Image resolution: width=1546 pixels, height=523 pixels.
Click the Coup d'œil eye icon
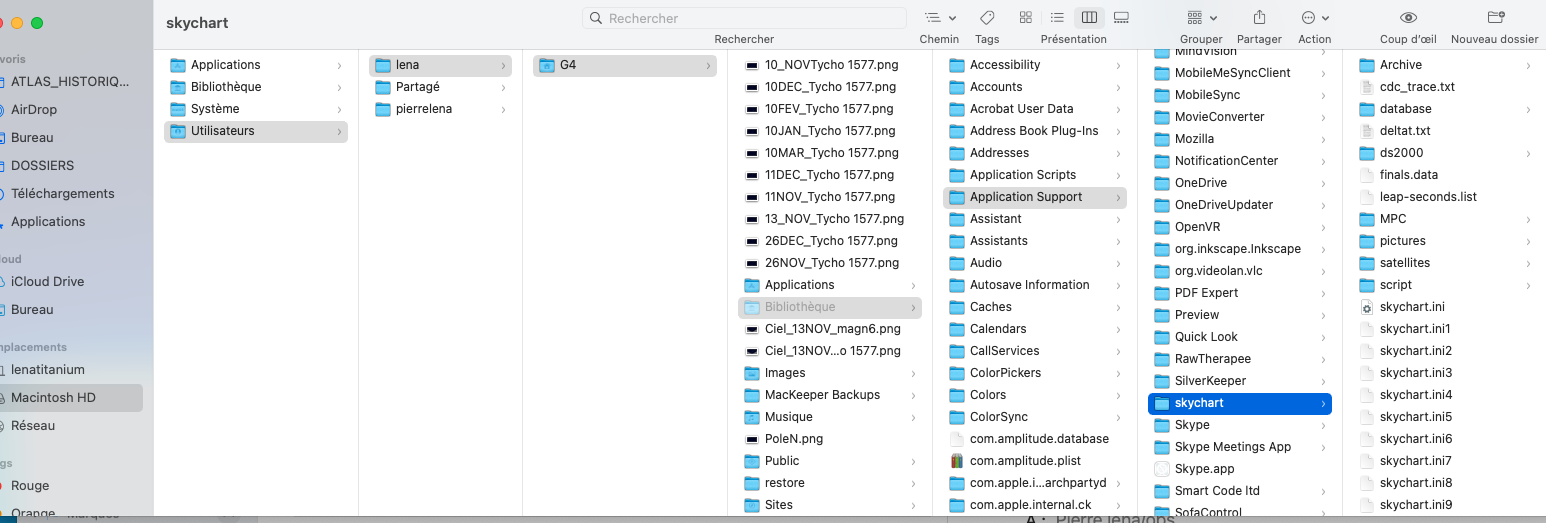[x=1408, y=18]
